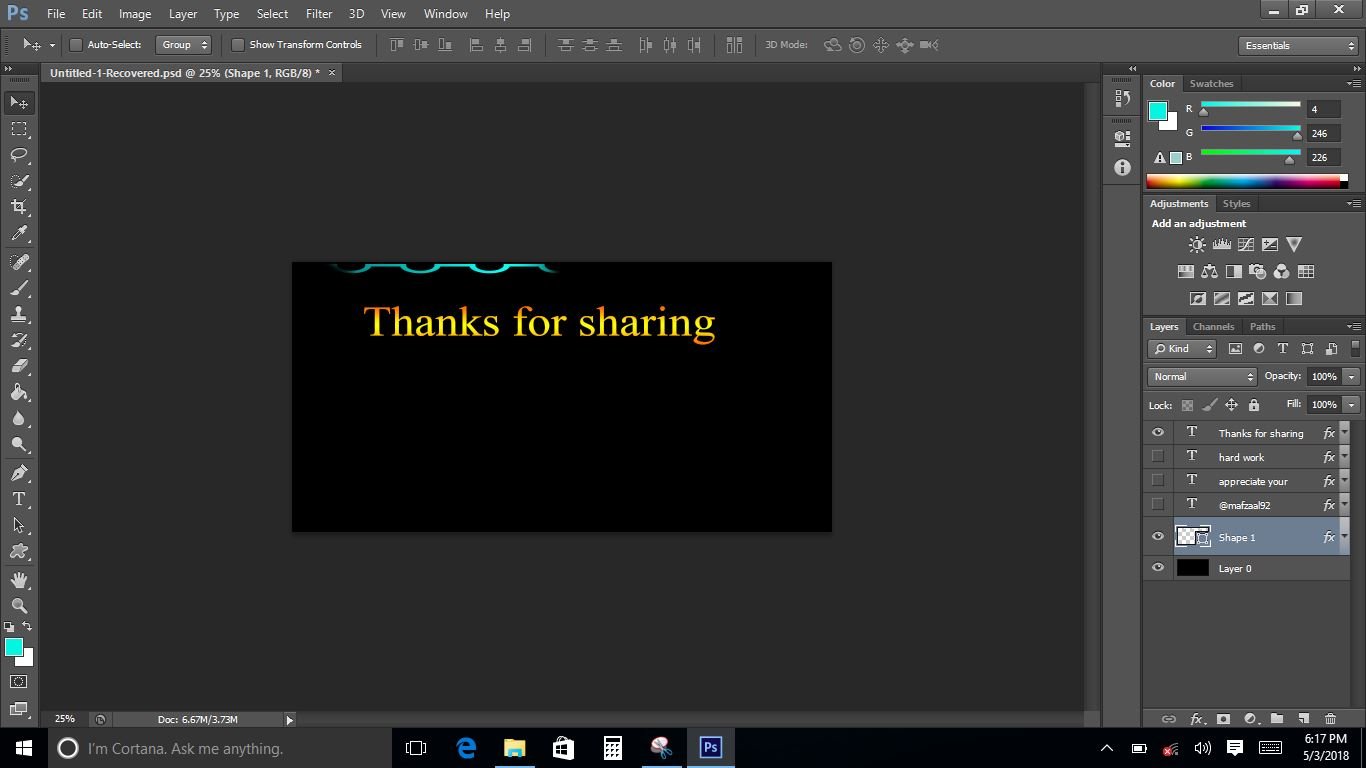Select the Layer 0 layer
Viewport: 1366px width, 768px height.
(1246, 568)
